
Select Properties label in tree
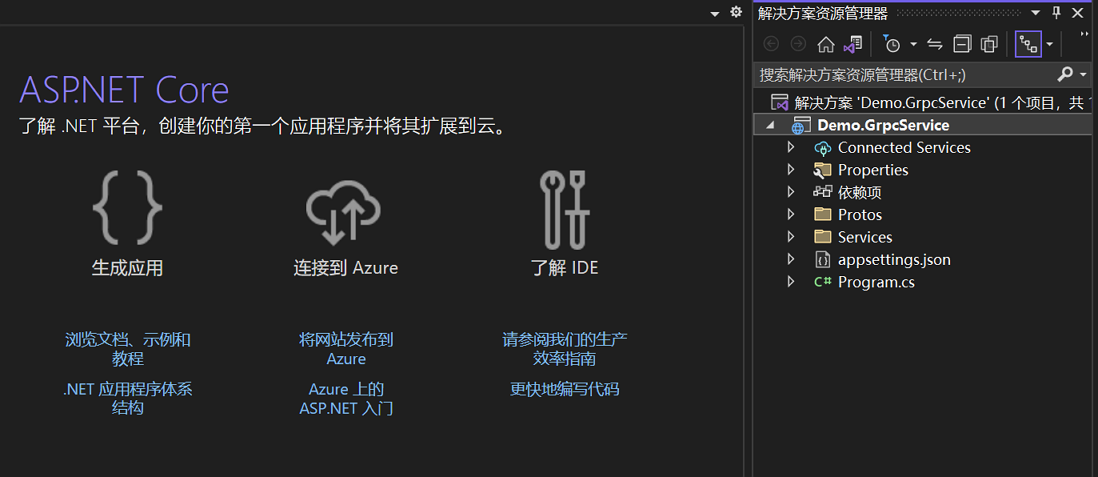873,170
